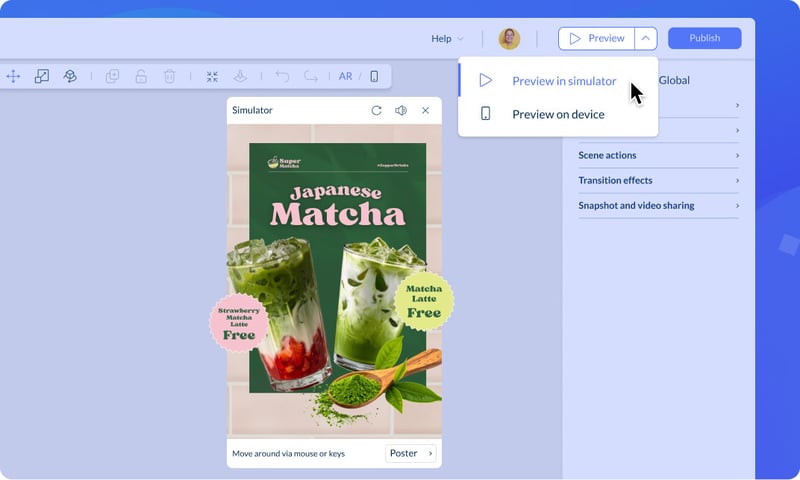This screenshot has height=480, width=800.
Task: Open the user profile avatar
Action: pyautogui.click(x=509, y=39)
